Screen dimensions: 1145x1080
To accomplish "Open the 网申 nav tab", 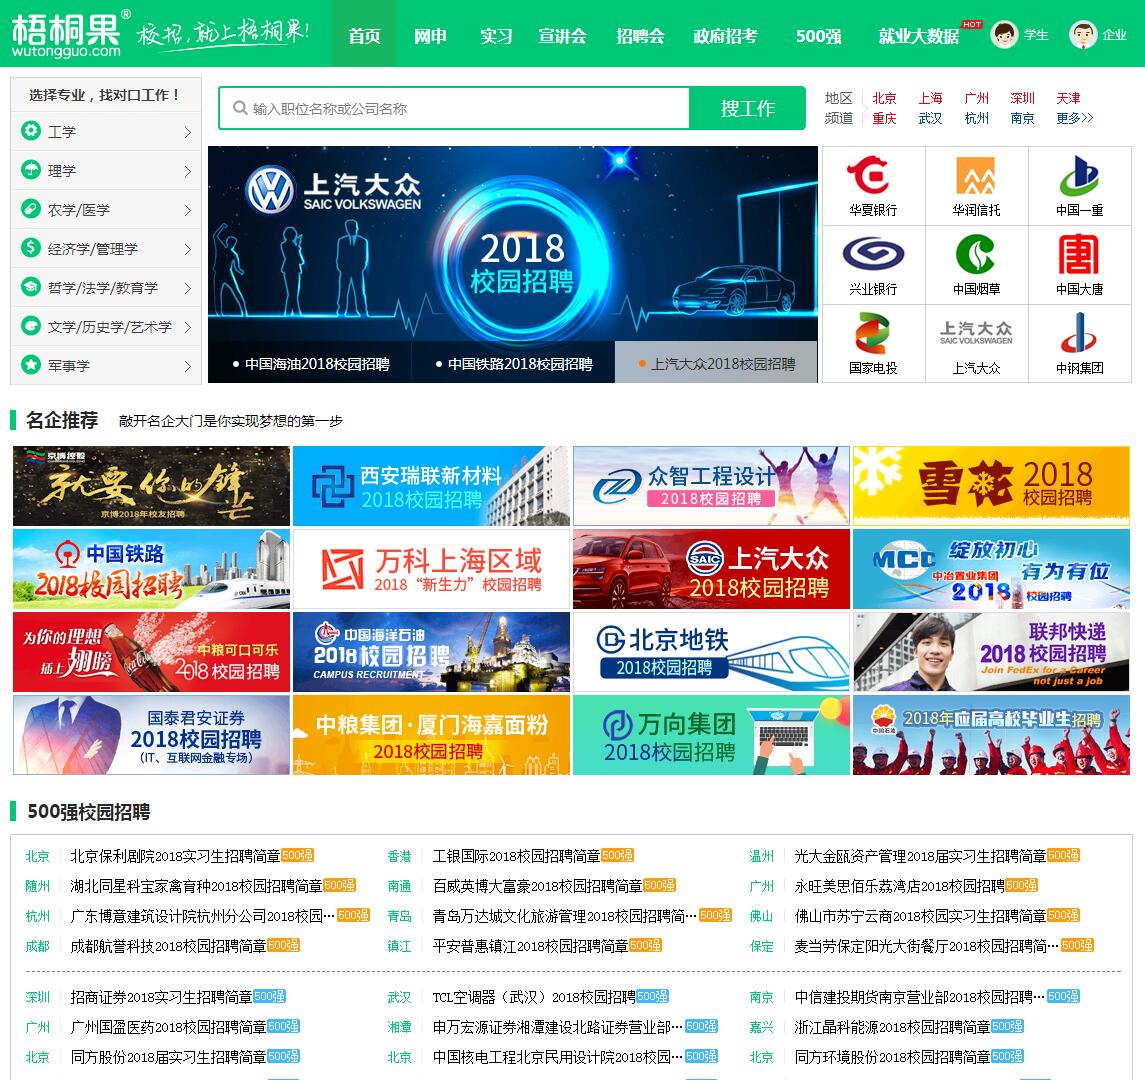I will point(430,35).
